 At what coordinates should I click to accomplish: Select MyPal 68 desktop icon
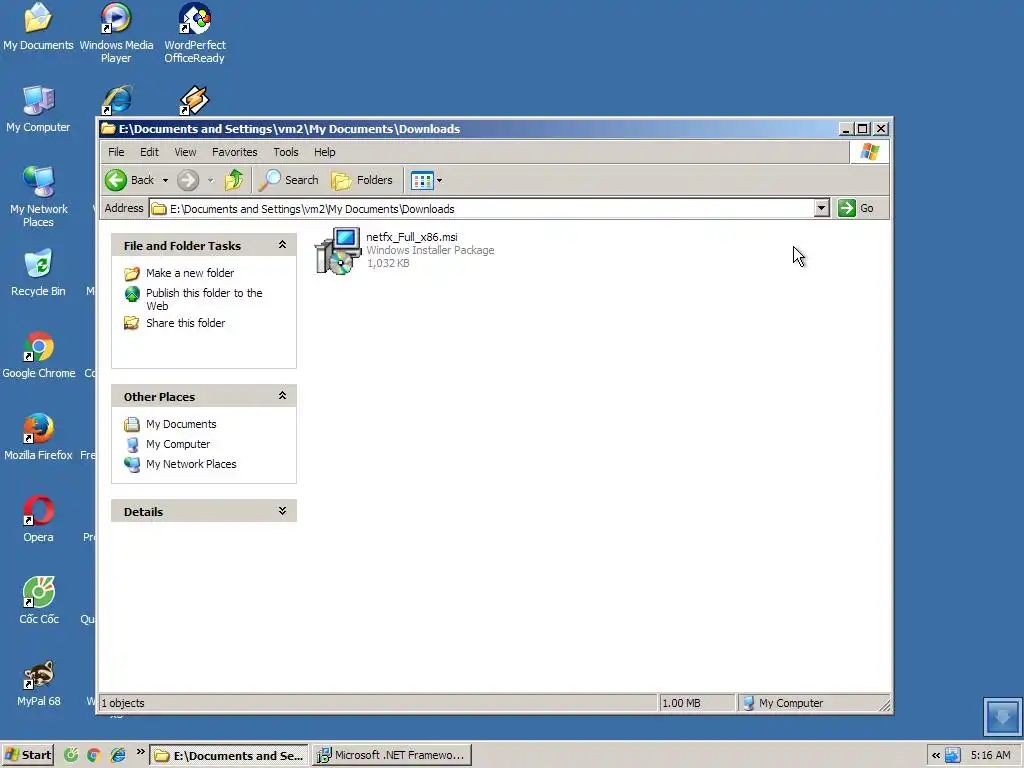coord(39,684)
